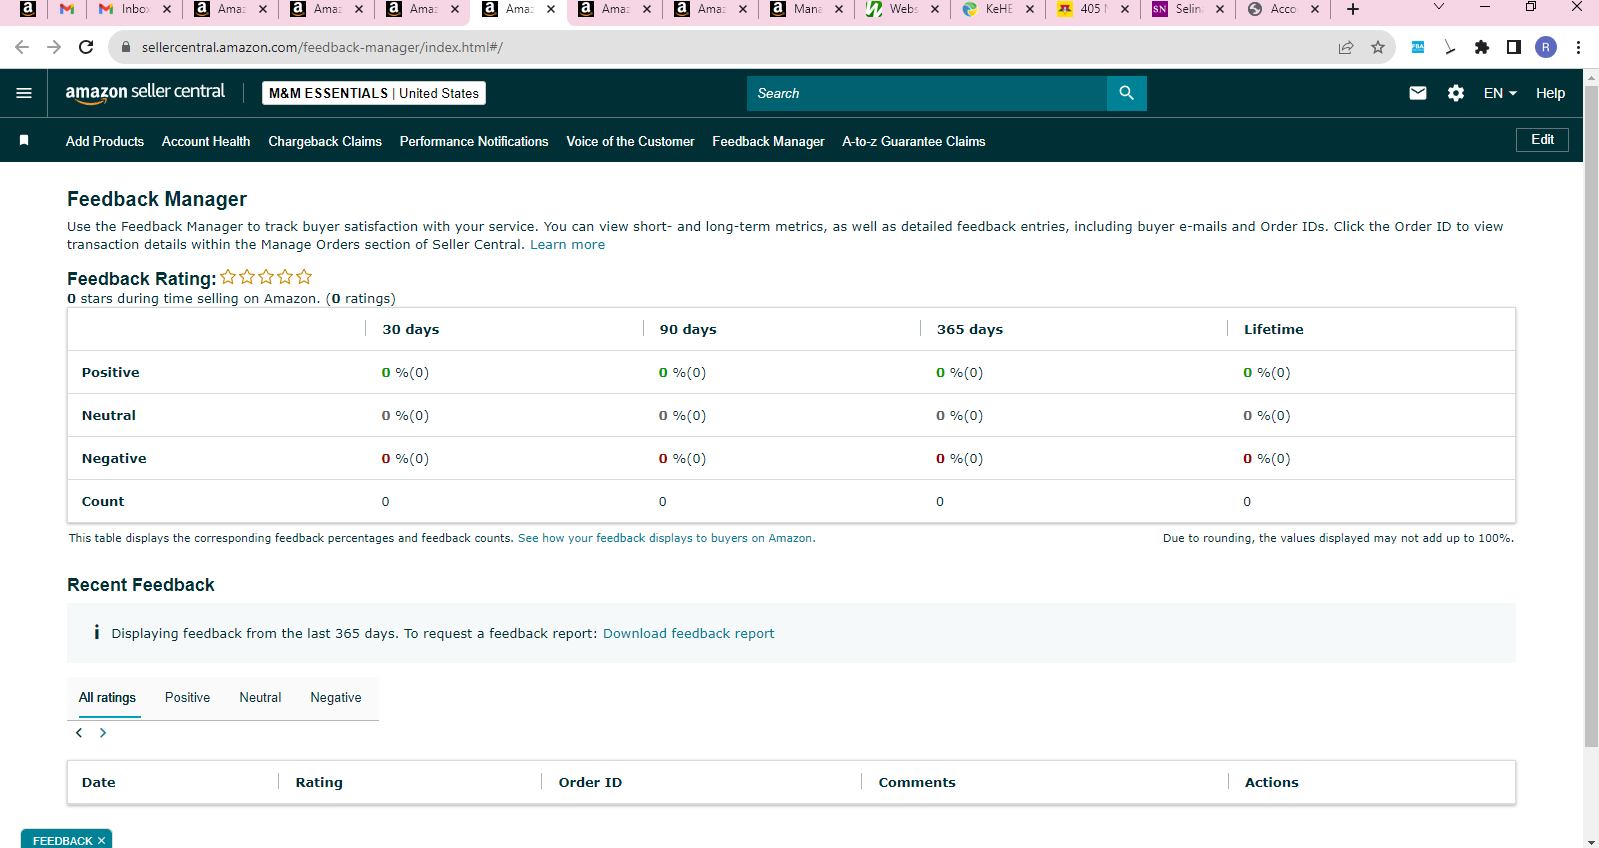Viewport: 1599px width, 848px height.
Task: Close the Acco tab
Action: point(1315,9)
